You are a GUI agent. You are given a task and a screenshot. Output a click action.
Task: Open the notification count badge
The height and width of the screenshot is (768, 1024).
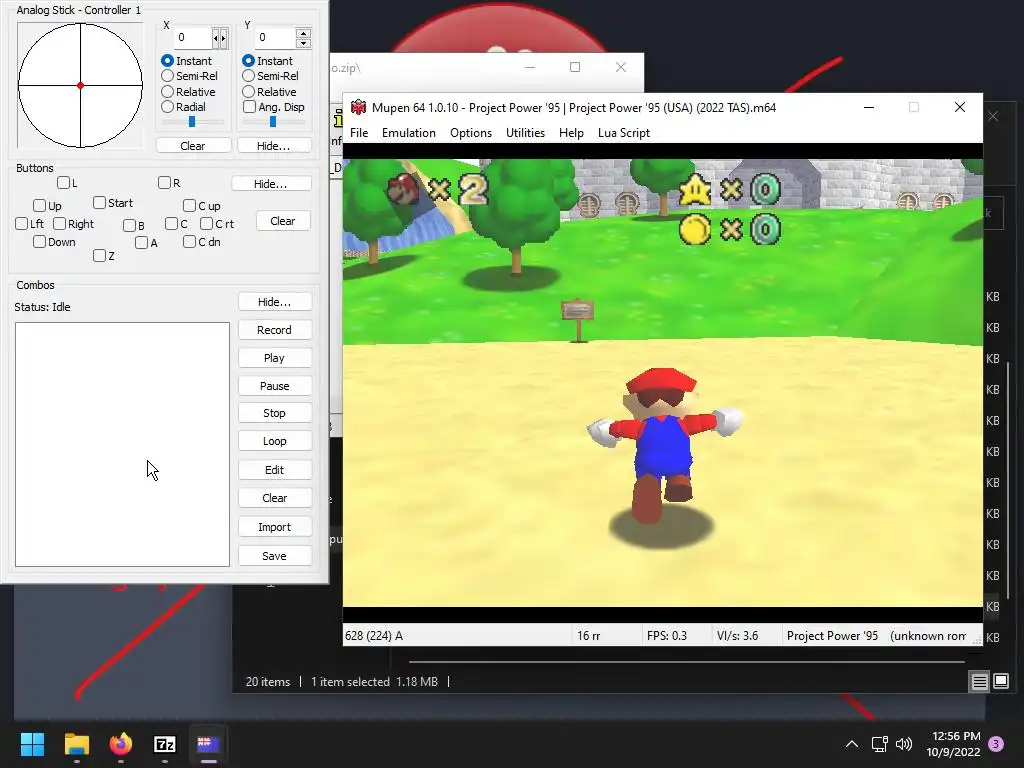(996, 744)
